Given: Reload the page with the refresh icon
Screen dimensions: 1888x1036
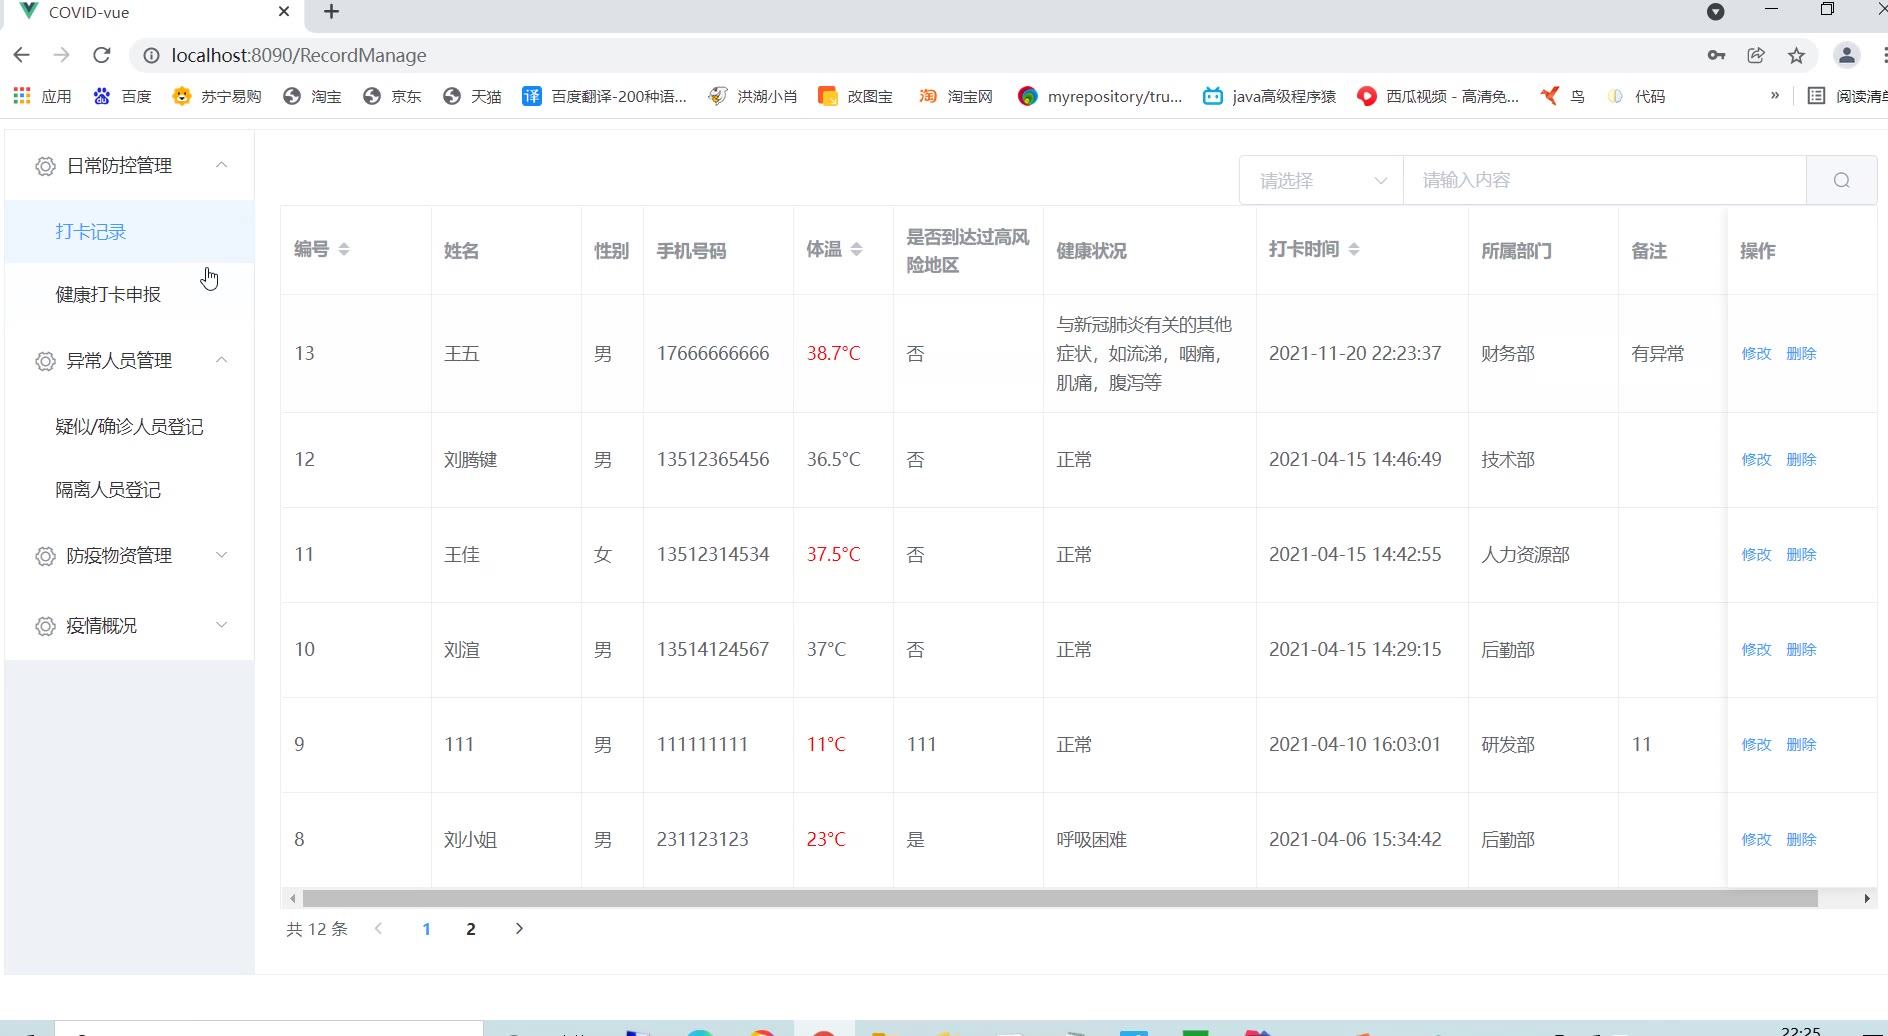Looking at the screenshot, I should [x=101, y=55].
